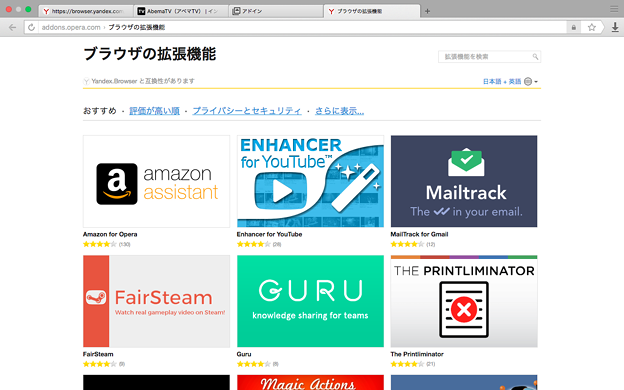Open the Guru thumbnail
The height and width of the screenshot is (390, 624).
(310, 301)
